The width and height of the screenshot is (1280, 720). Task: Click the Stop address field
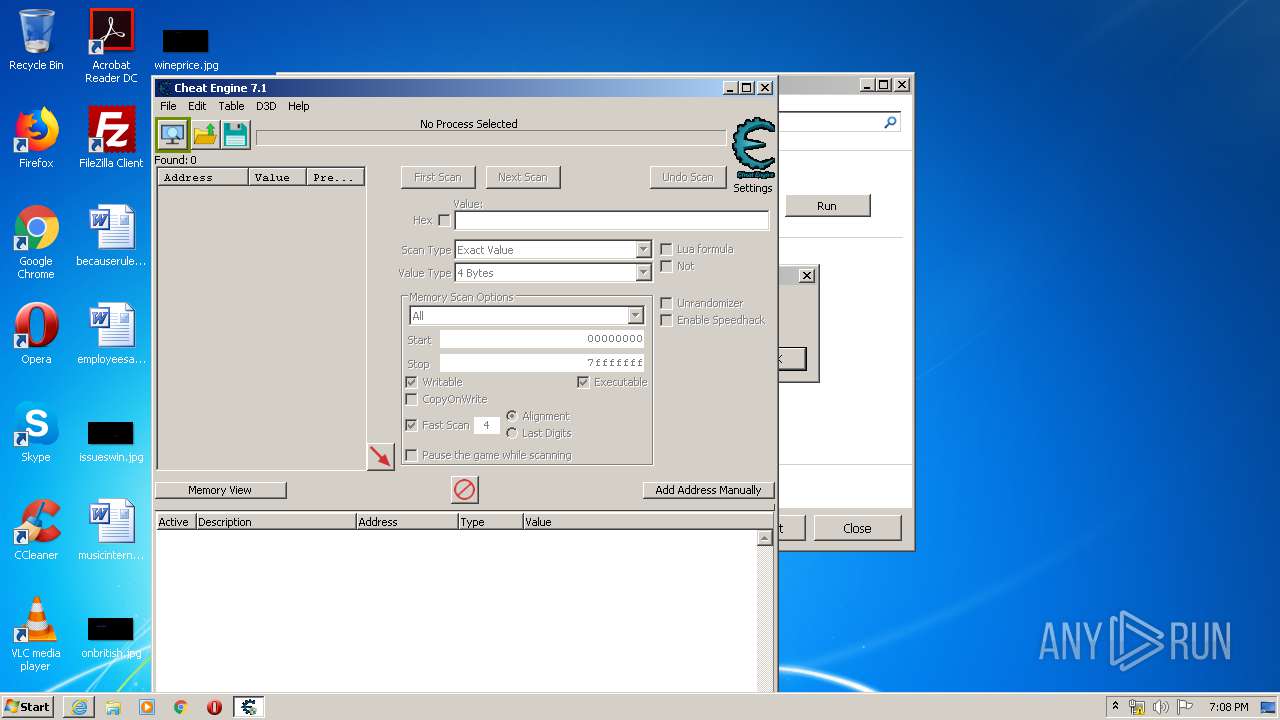pyautogui.click(x=542, y=363)
